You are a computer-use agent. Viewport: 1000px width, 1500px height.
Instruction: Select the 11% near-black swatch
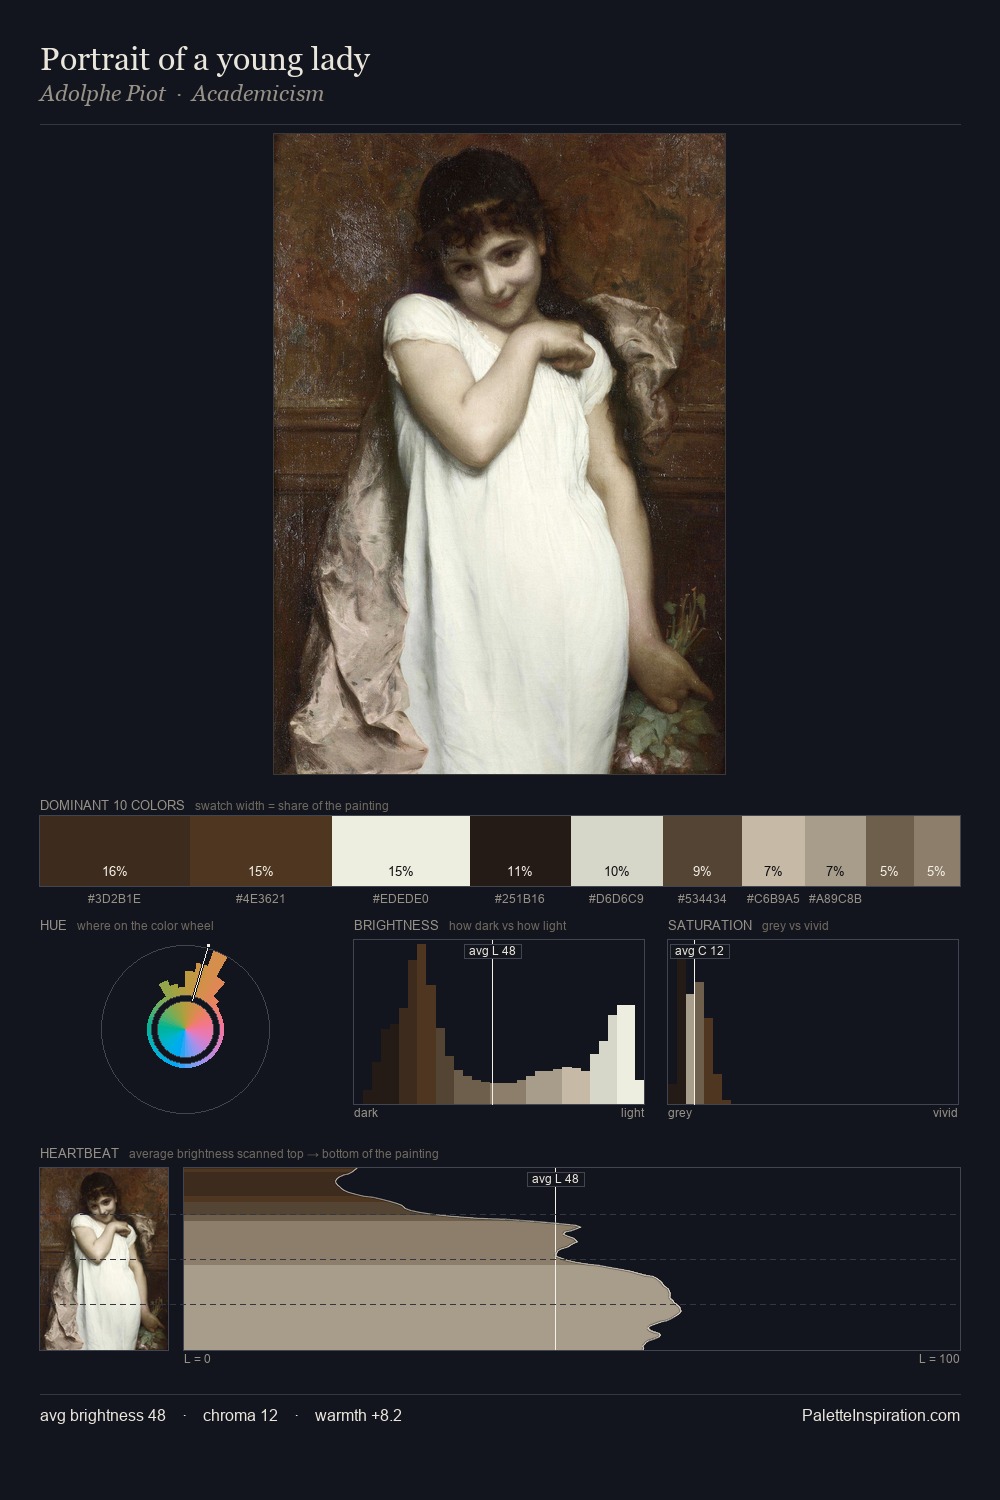tap(520, 851)
